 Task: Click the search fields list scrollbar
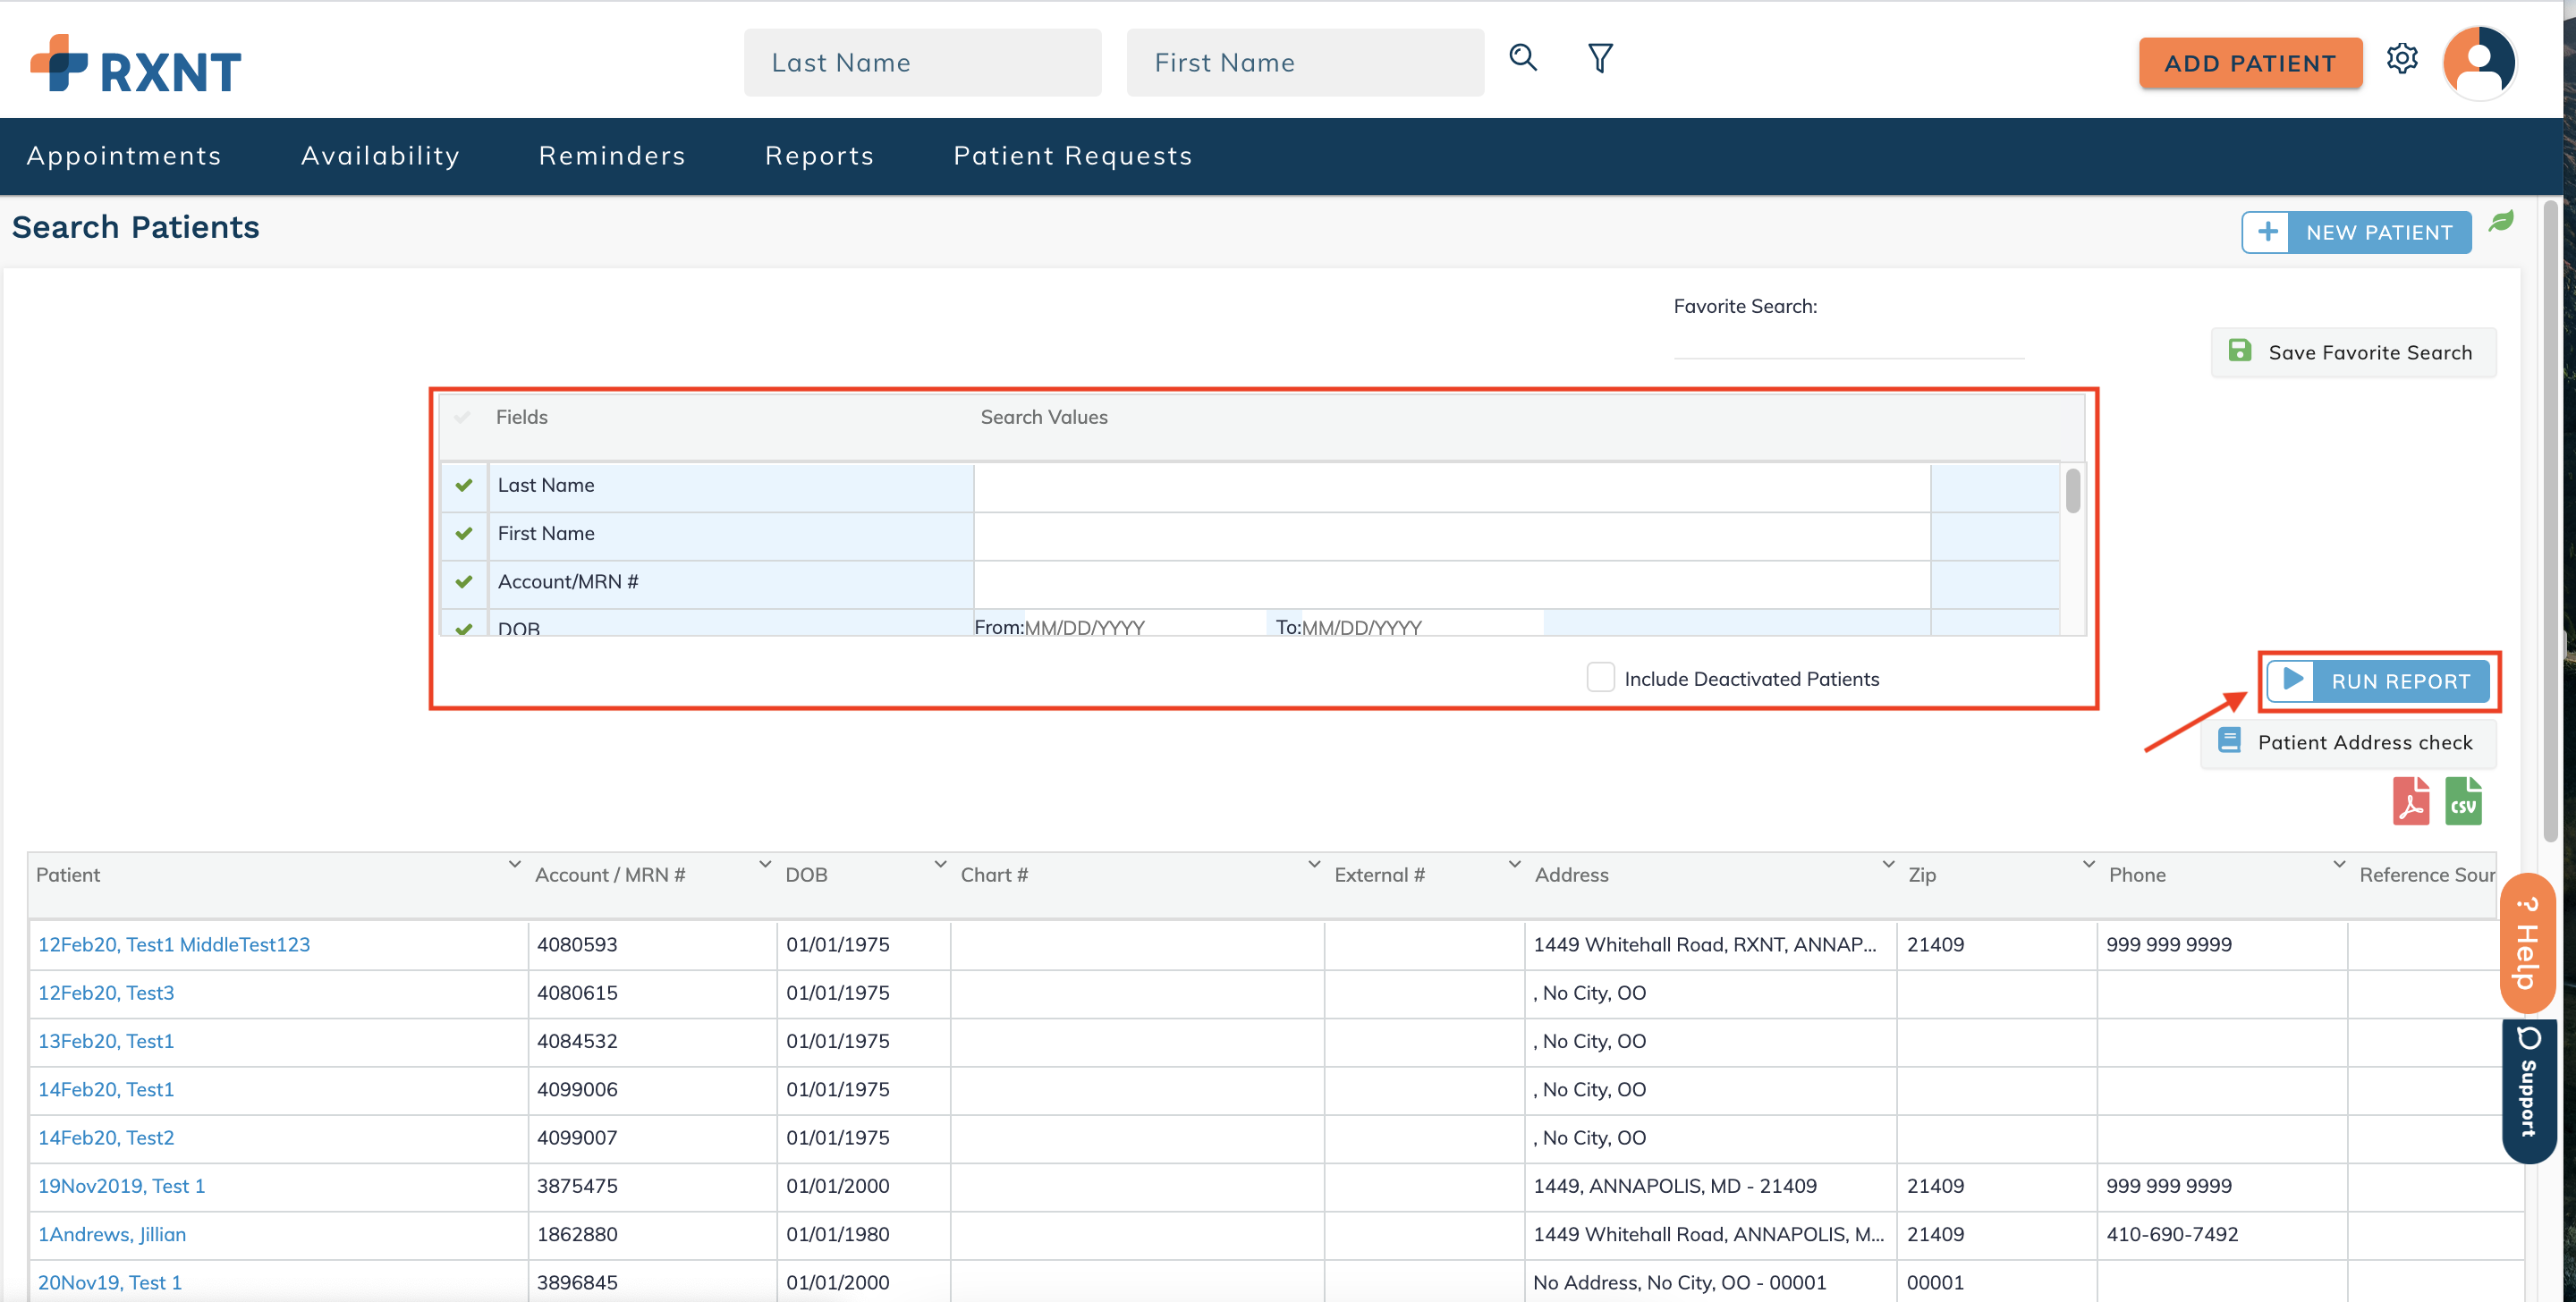coord(2073,490)
